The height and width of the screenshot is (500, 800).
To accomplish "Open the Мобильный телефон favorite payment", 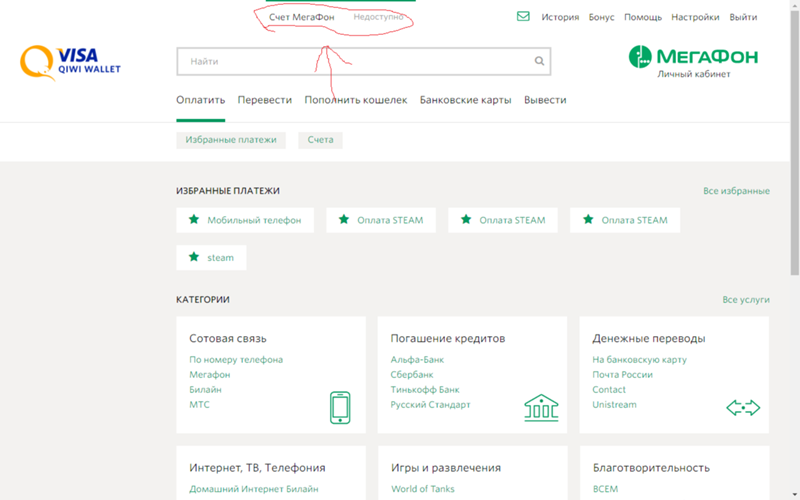I will (245, 220).
